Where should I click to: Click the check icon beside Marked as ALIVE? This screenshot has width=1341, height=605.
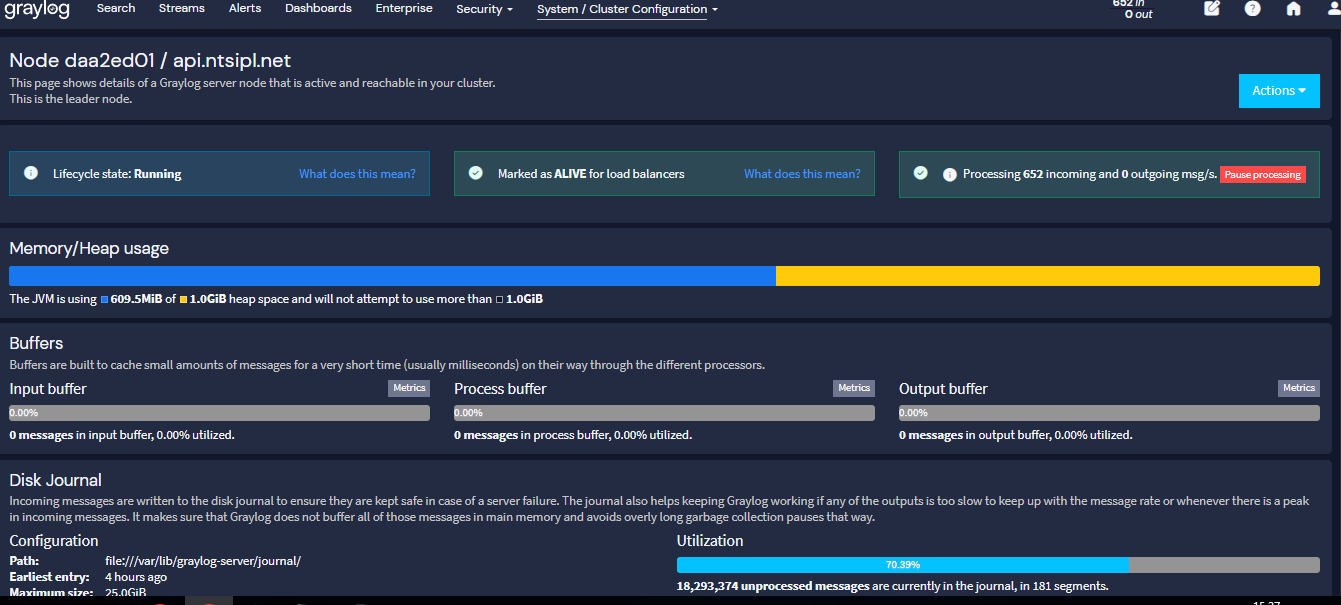point(476,173)
